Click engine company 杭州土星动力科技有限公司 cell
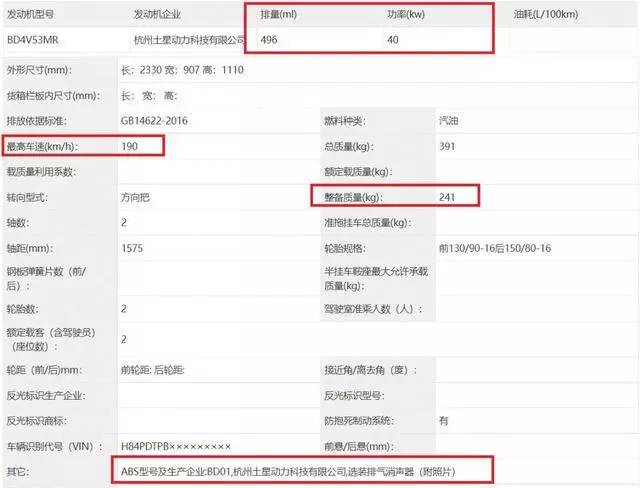 coord(189,40)
